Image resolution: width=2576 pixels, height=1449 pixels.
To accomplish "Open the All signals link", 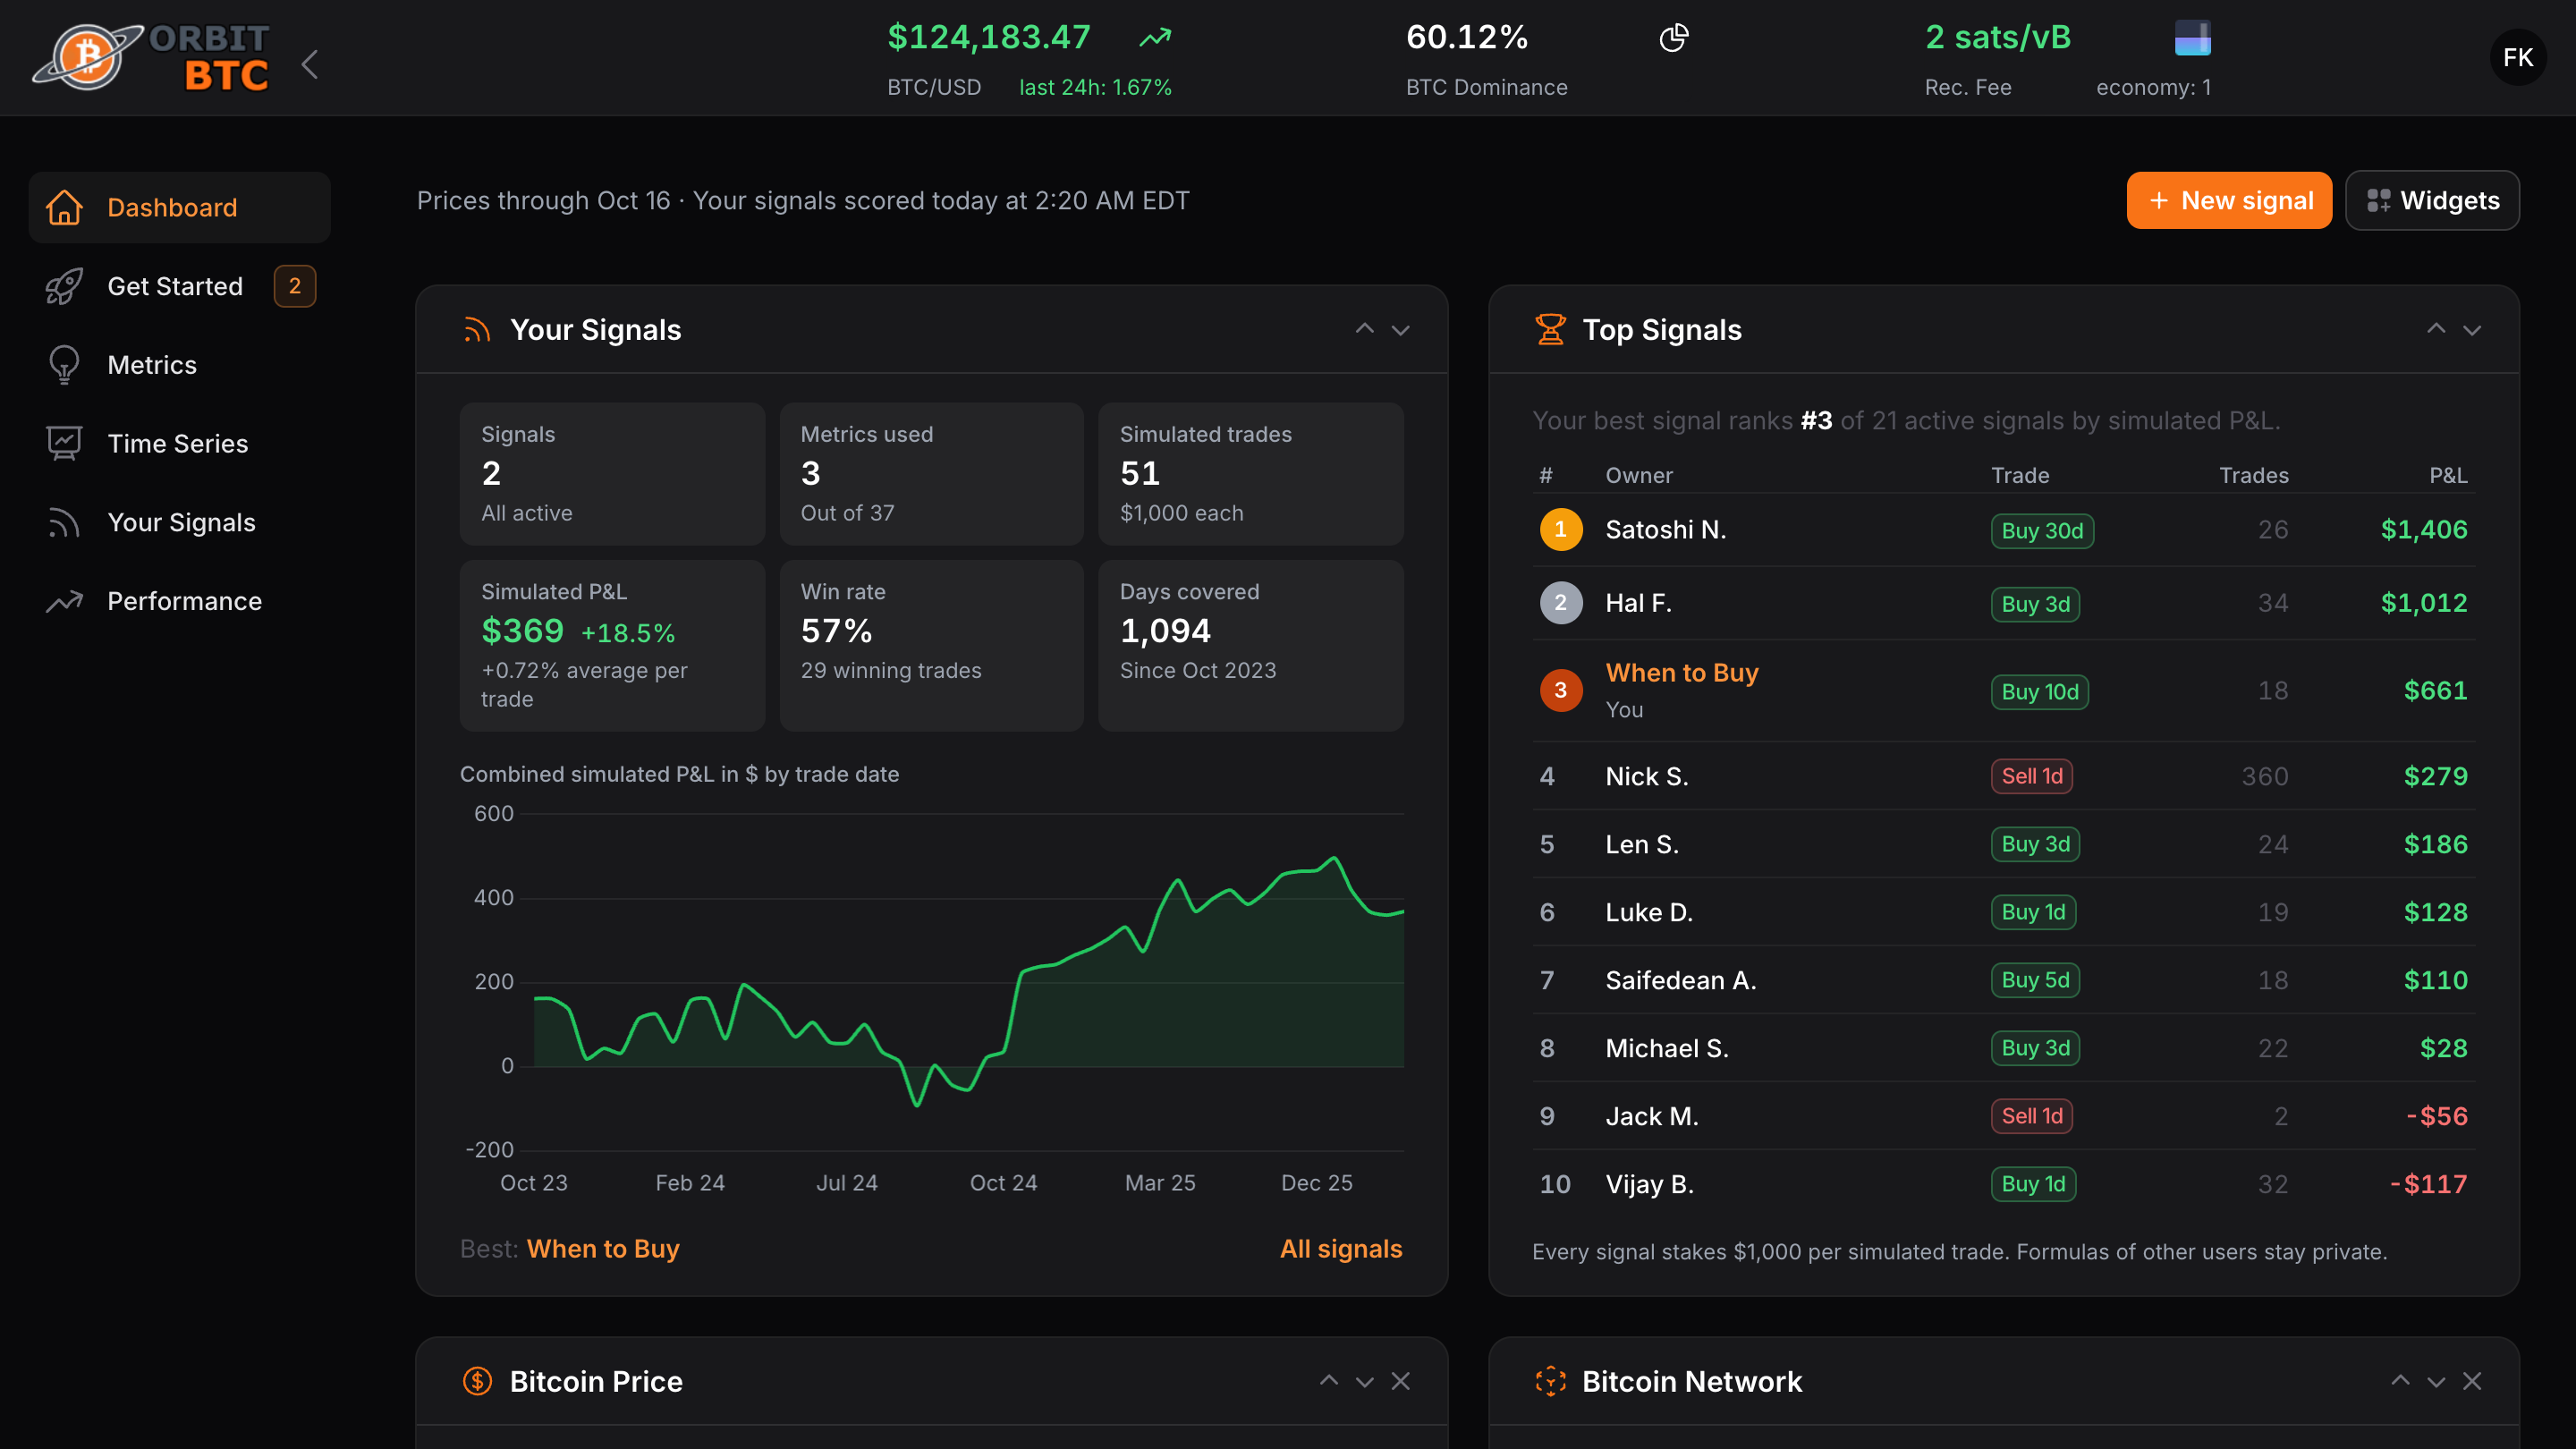I will click(1341, 1249).
